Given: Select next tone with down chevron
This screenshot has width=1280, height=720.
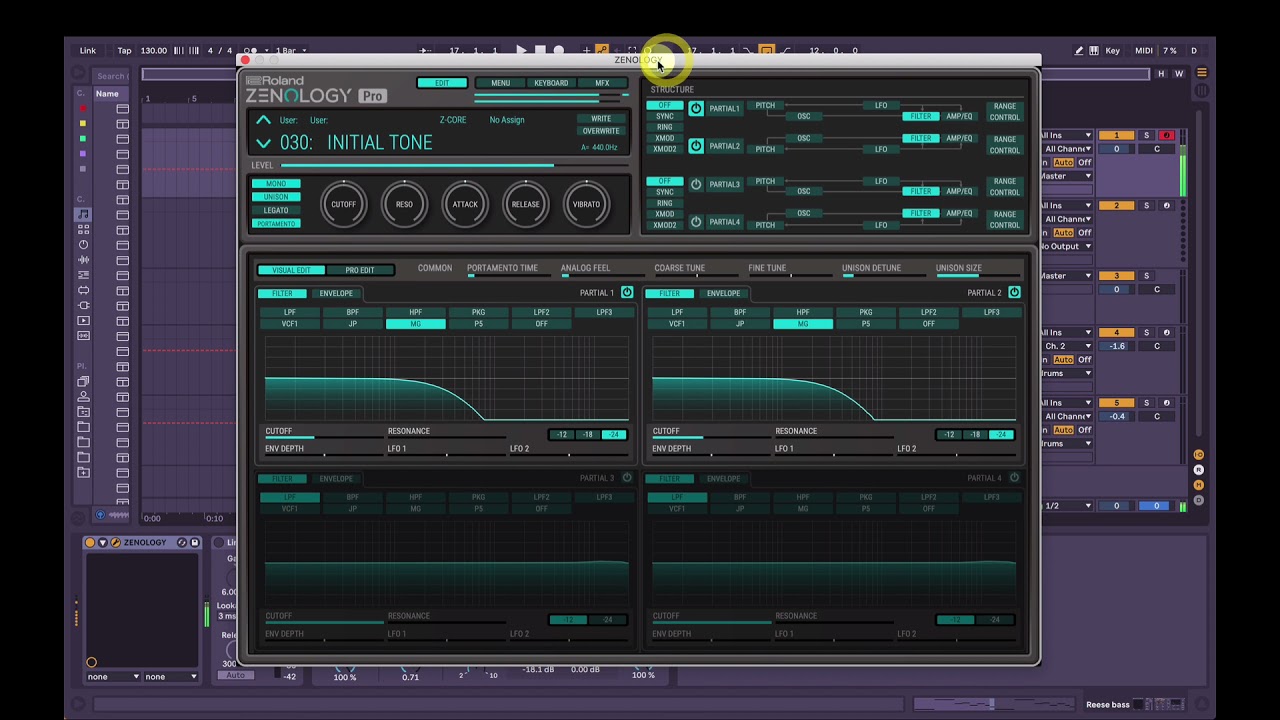Looking at the screenshot, I should (263, 143).
